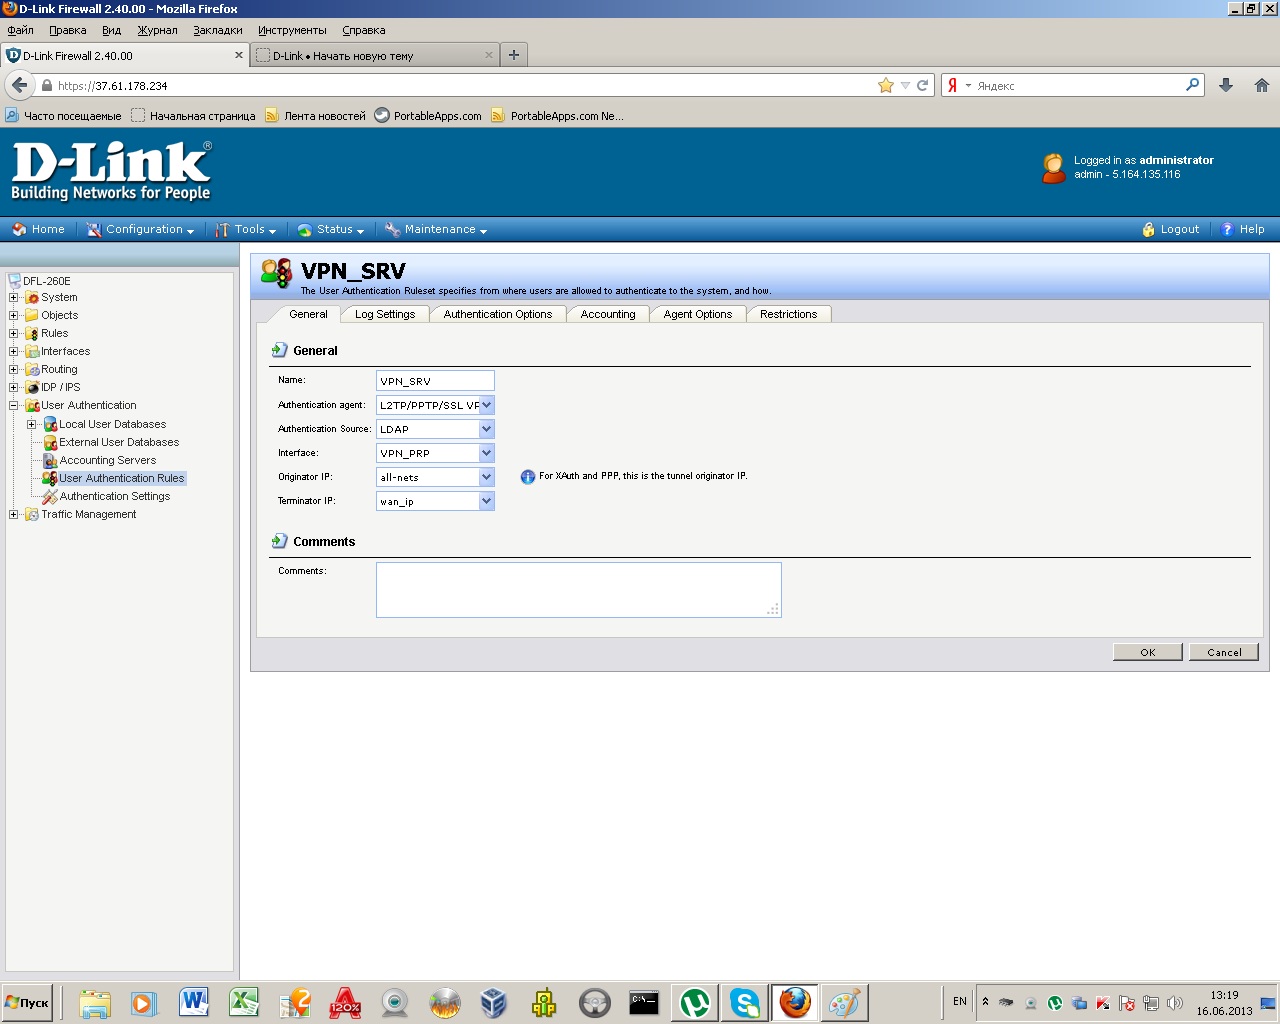The image size is (1280, 1024).
Task: Open the Authentication Source dropdown
Action: [486, 429]
